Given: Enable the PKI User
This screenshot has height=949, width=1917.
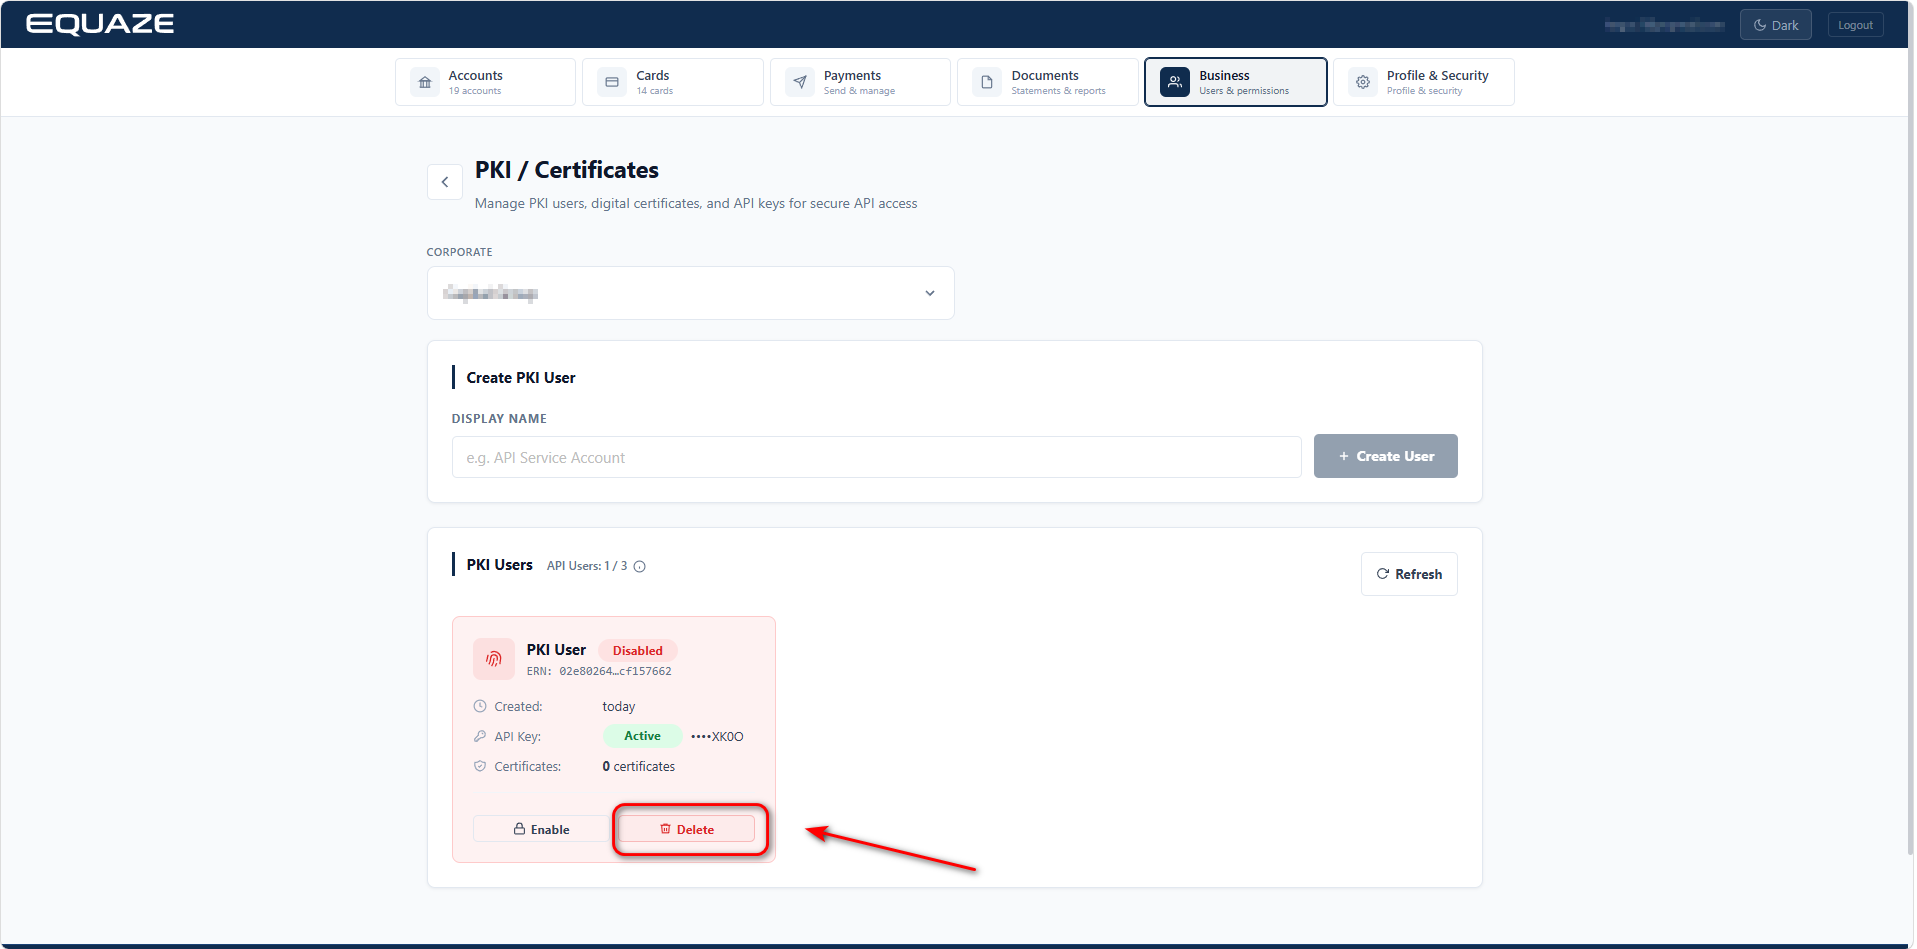Looking at the screenshot, I should (x=541, y=829).
